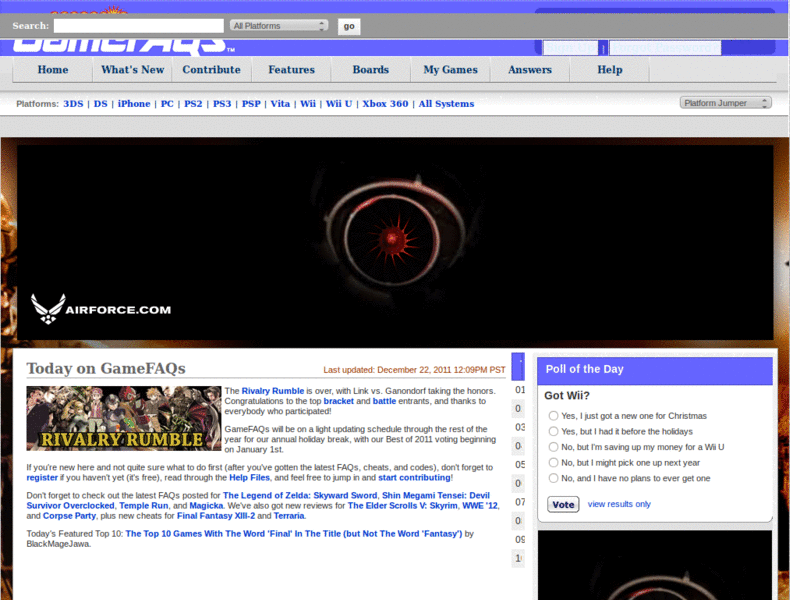Open the WWE '12 review link

pyautogui.click(x=480, y=506)
